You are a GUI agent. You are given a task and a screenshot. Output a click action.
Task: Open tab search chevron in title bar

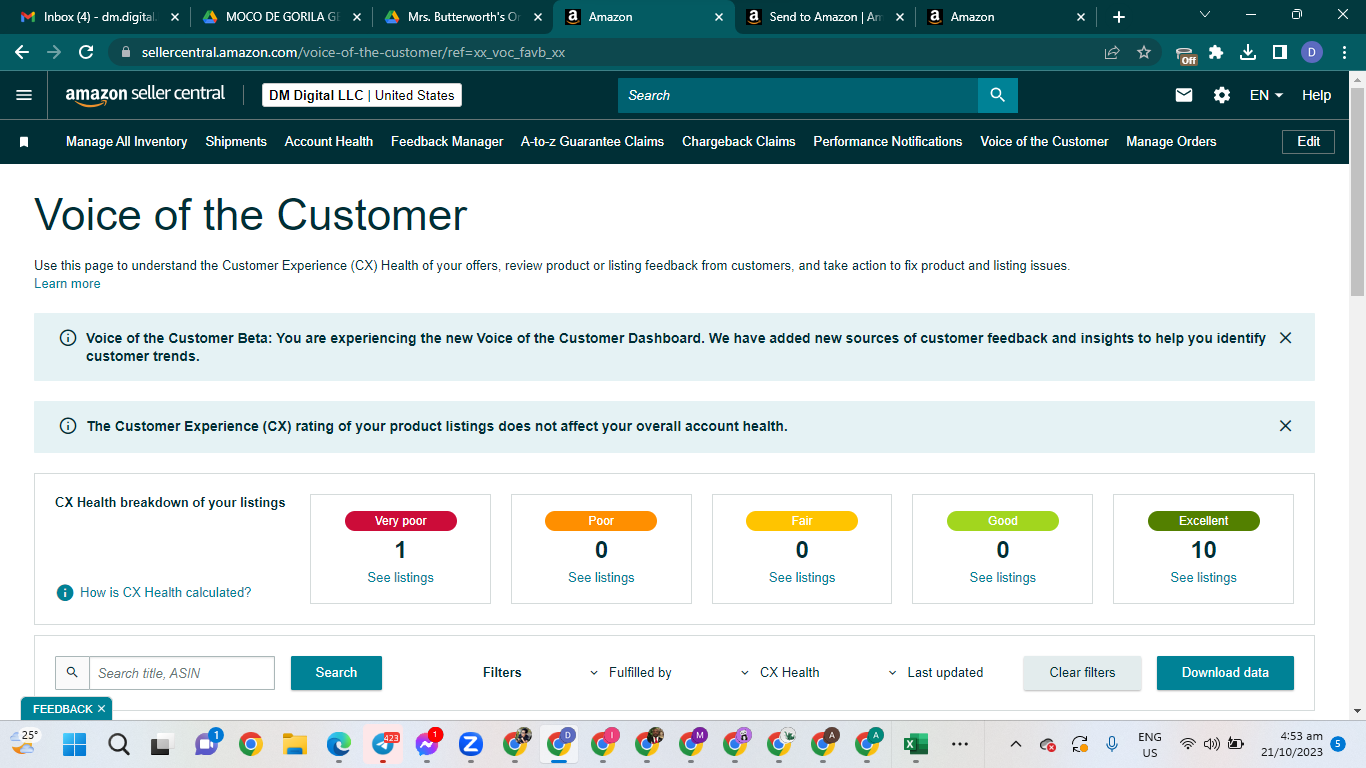[1204, 15]
